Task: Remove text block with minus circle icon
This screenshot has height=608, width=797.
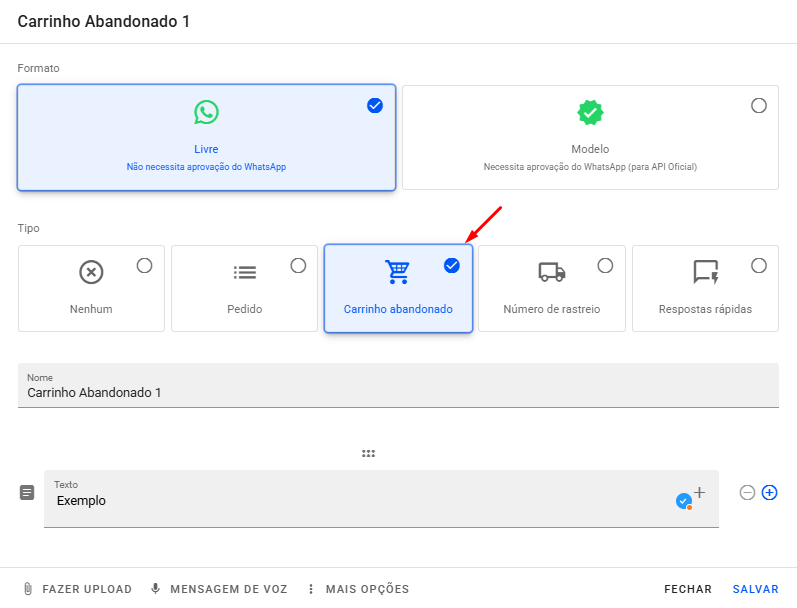Action: (747, 492)
